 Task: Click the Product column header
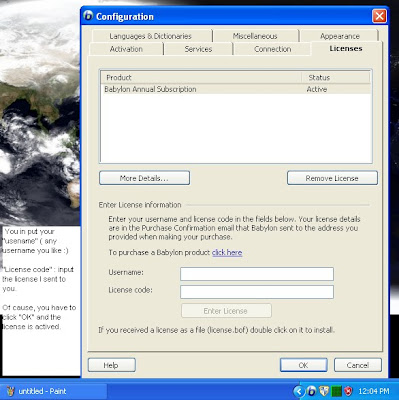point(201,78)
